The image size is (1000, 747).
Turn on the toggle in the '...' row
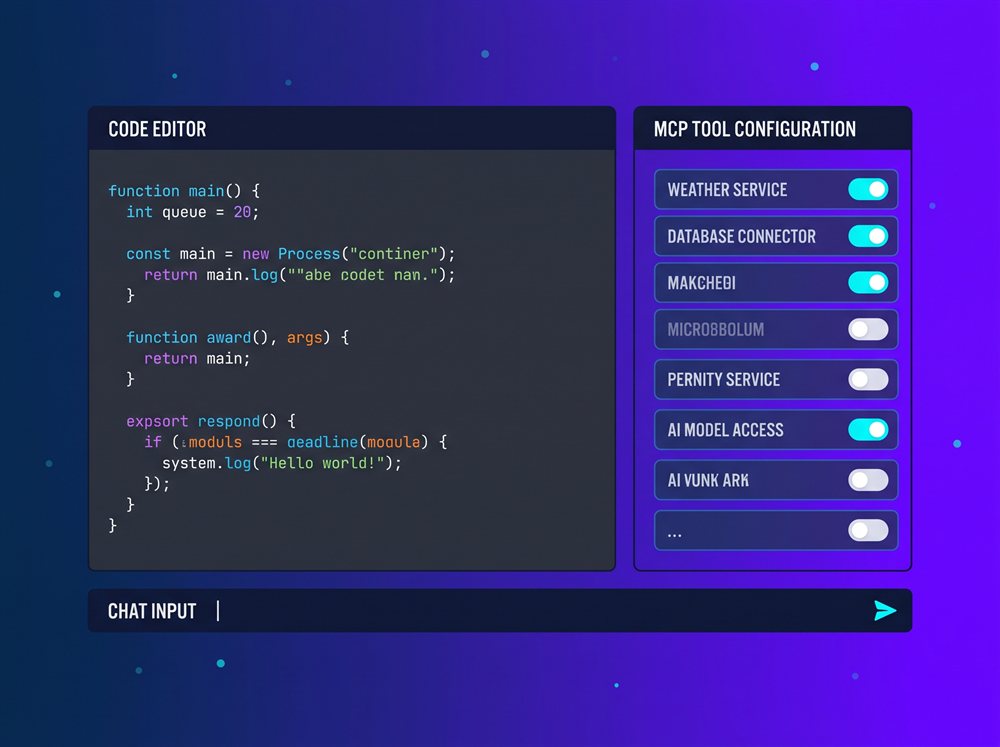[868, 530]
